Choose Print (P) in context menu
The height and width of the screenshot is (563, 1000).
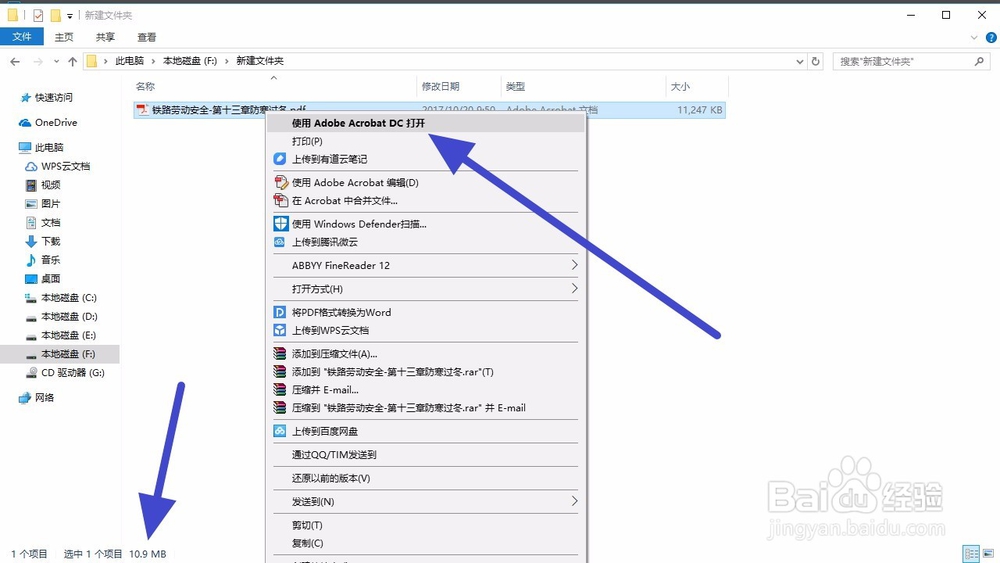pos(307,141)
